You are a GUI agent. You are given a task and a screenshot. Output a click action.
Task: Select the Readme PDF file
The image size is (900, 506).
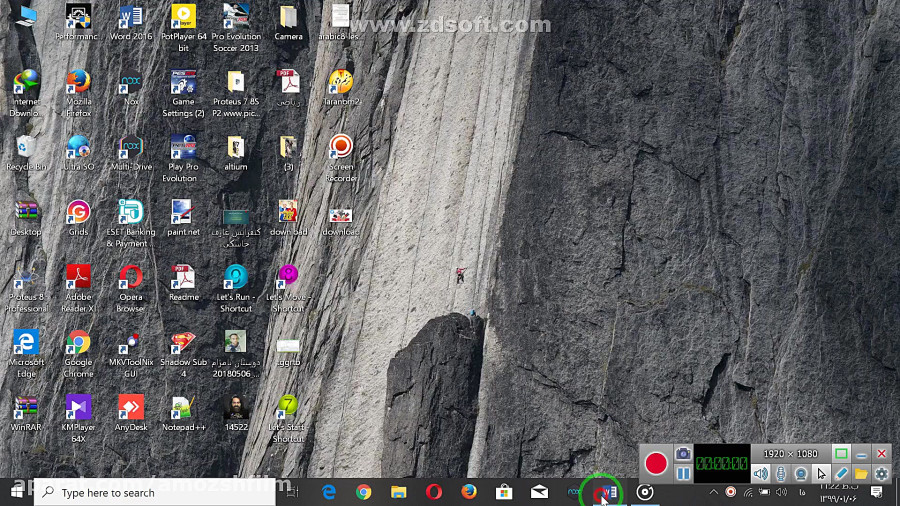(184, 283)
